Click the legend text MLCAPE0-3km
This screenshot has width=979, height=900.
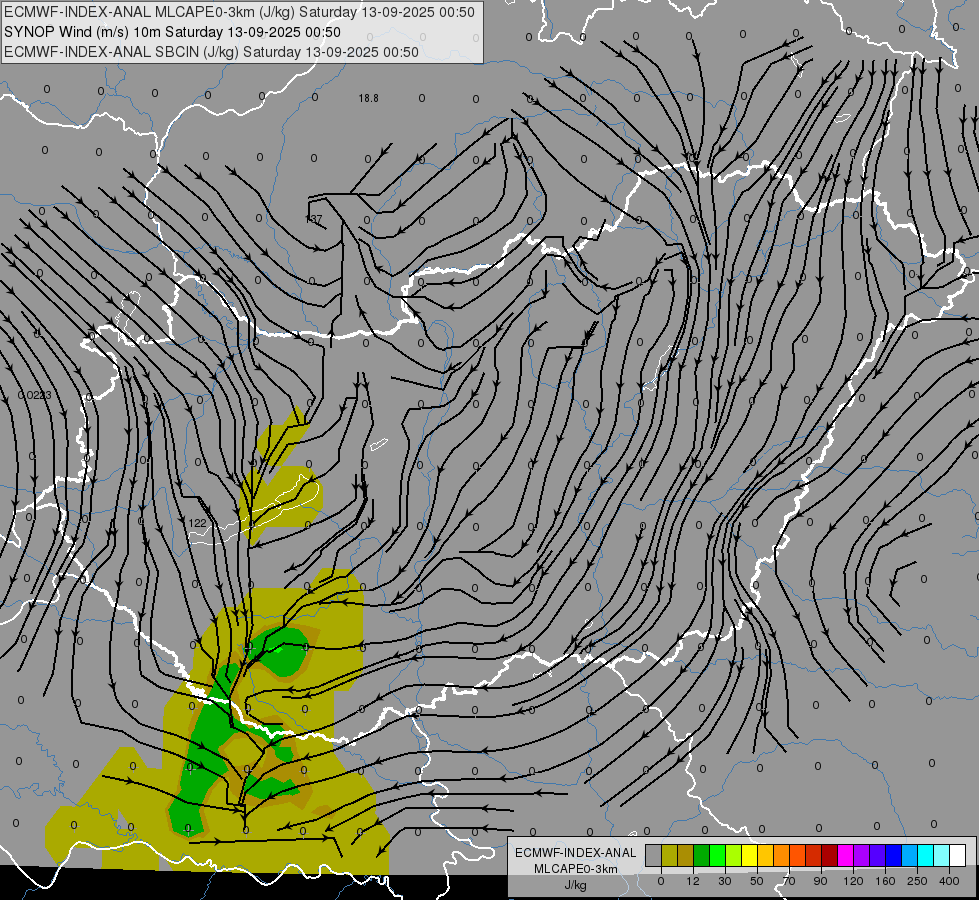pyautogui.click(x=576, y=869)
